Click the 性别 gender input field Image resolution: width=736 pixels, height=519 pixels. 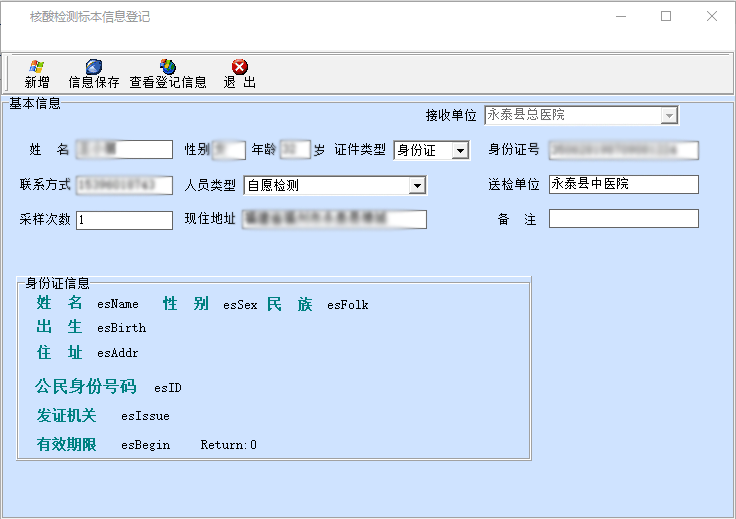(229, 150)
